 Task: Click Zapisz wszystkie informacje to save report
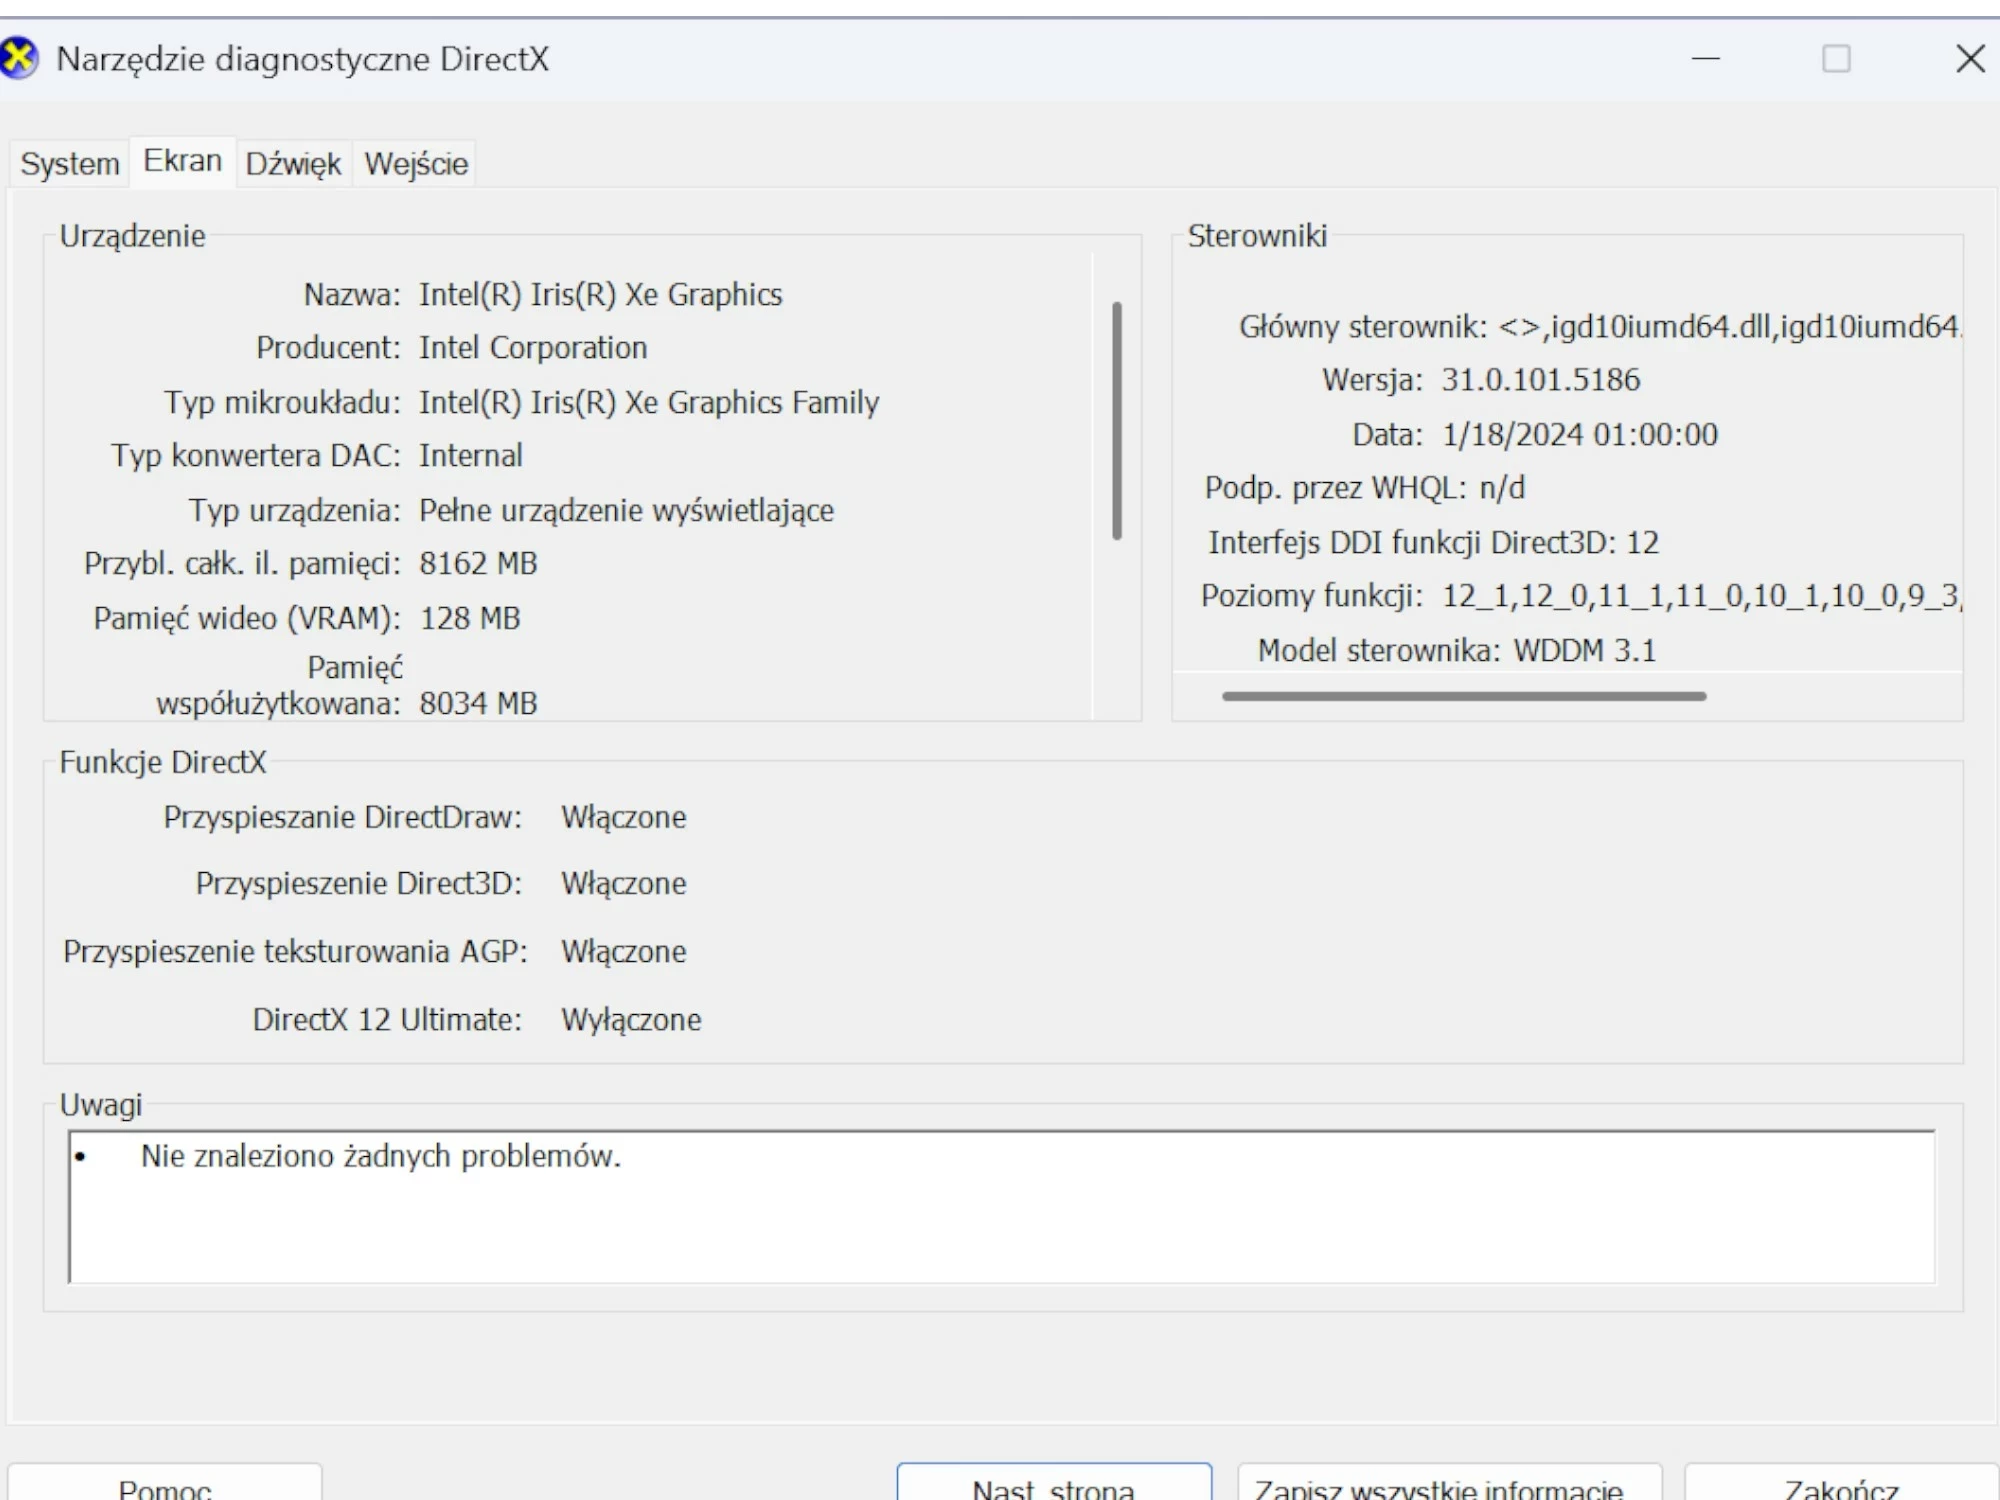pyautogui.click(x=1438, y=1487)
